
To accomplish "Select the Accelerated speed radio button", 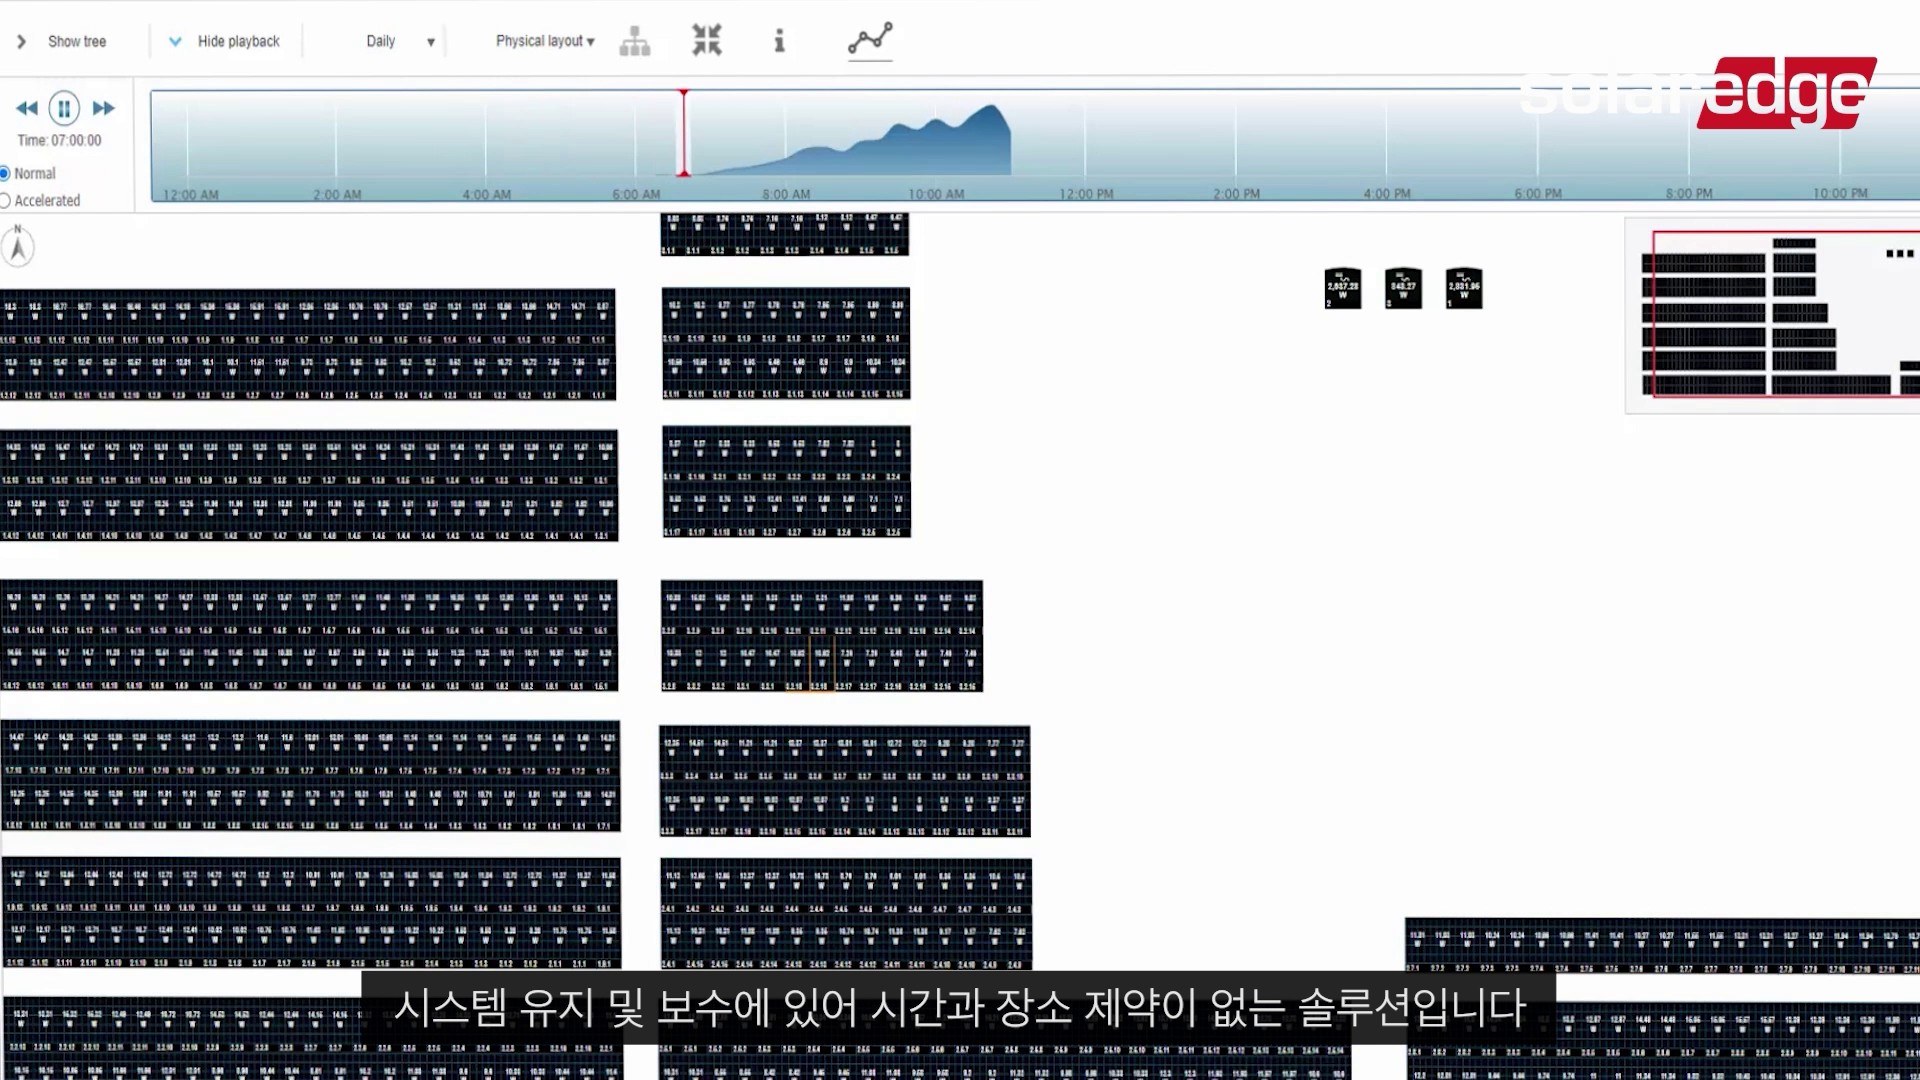I will coord(5,200).
